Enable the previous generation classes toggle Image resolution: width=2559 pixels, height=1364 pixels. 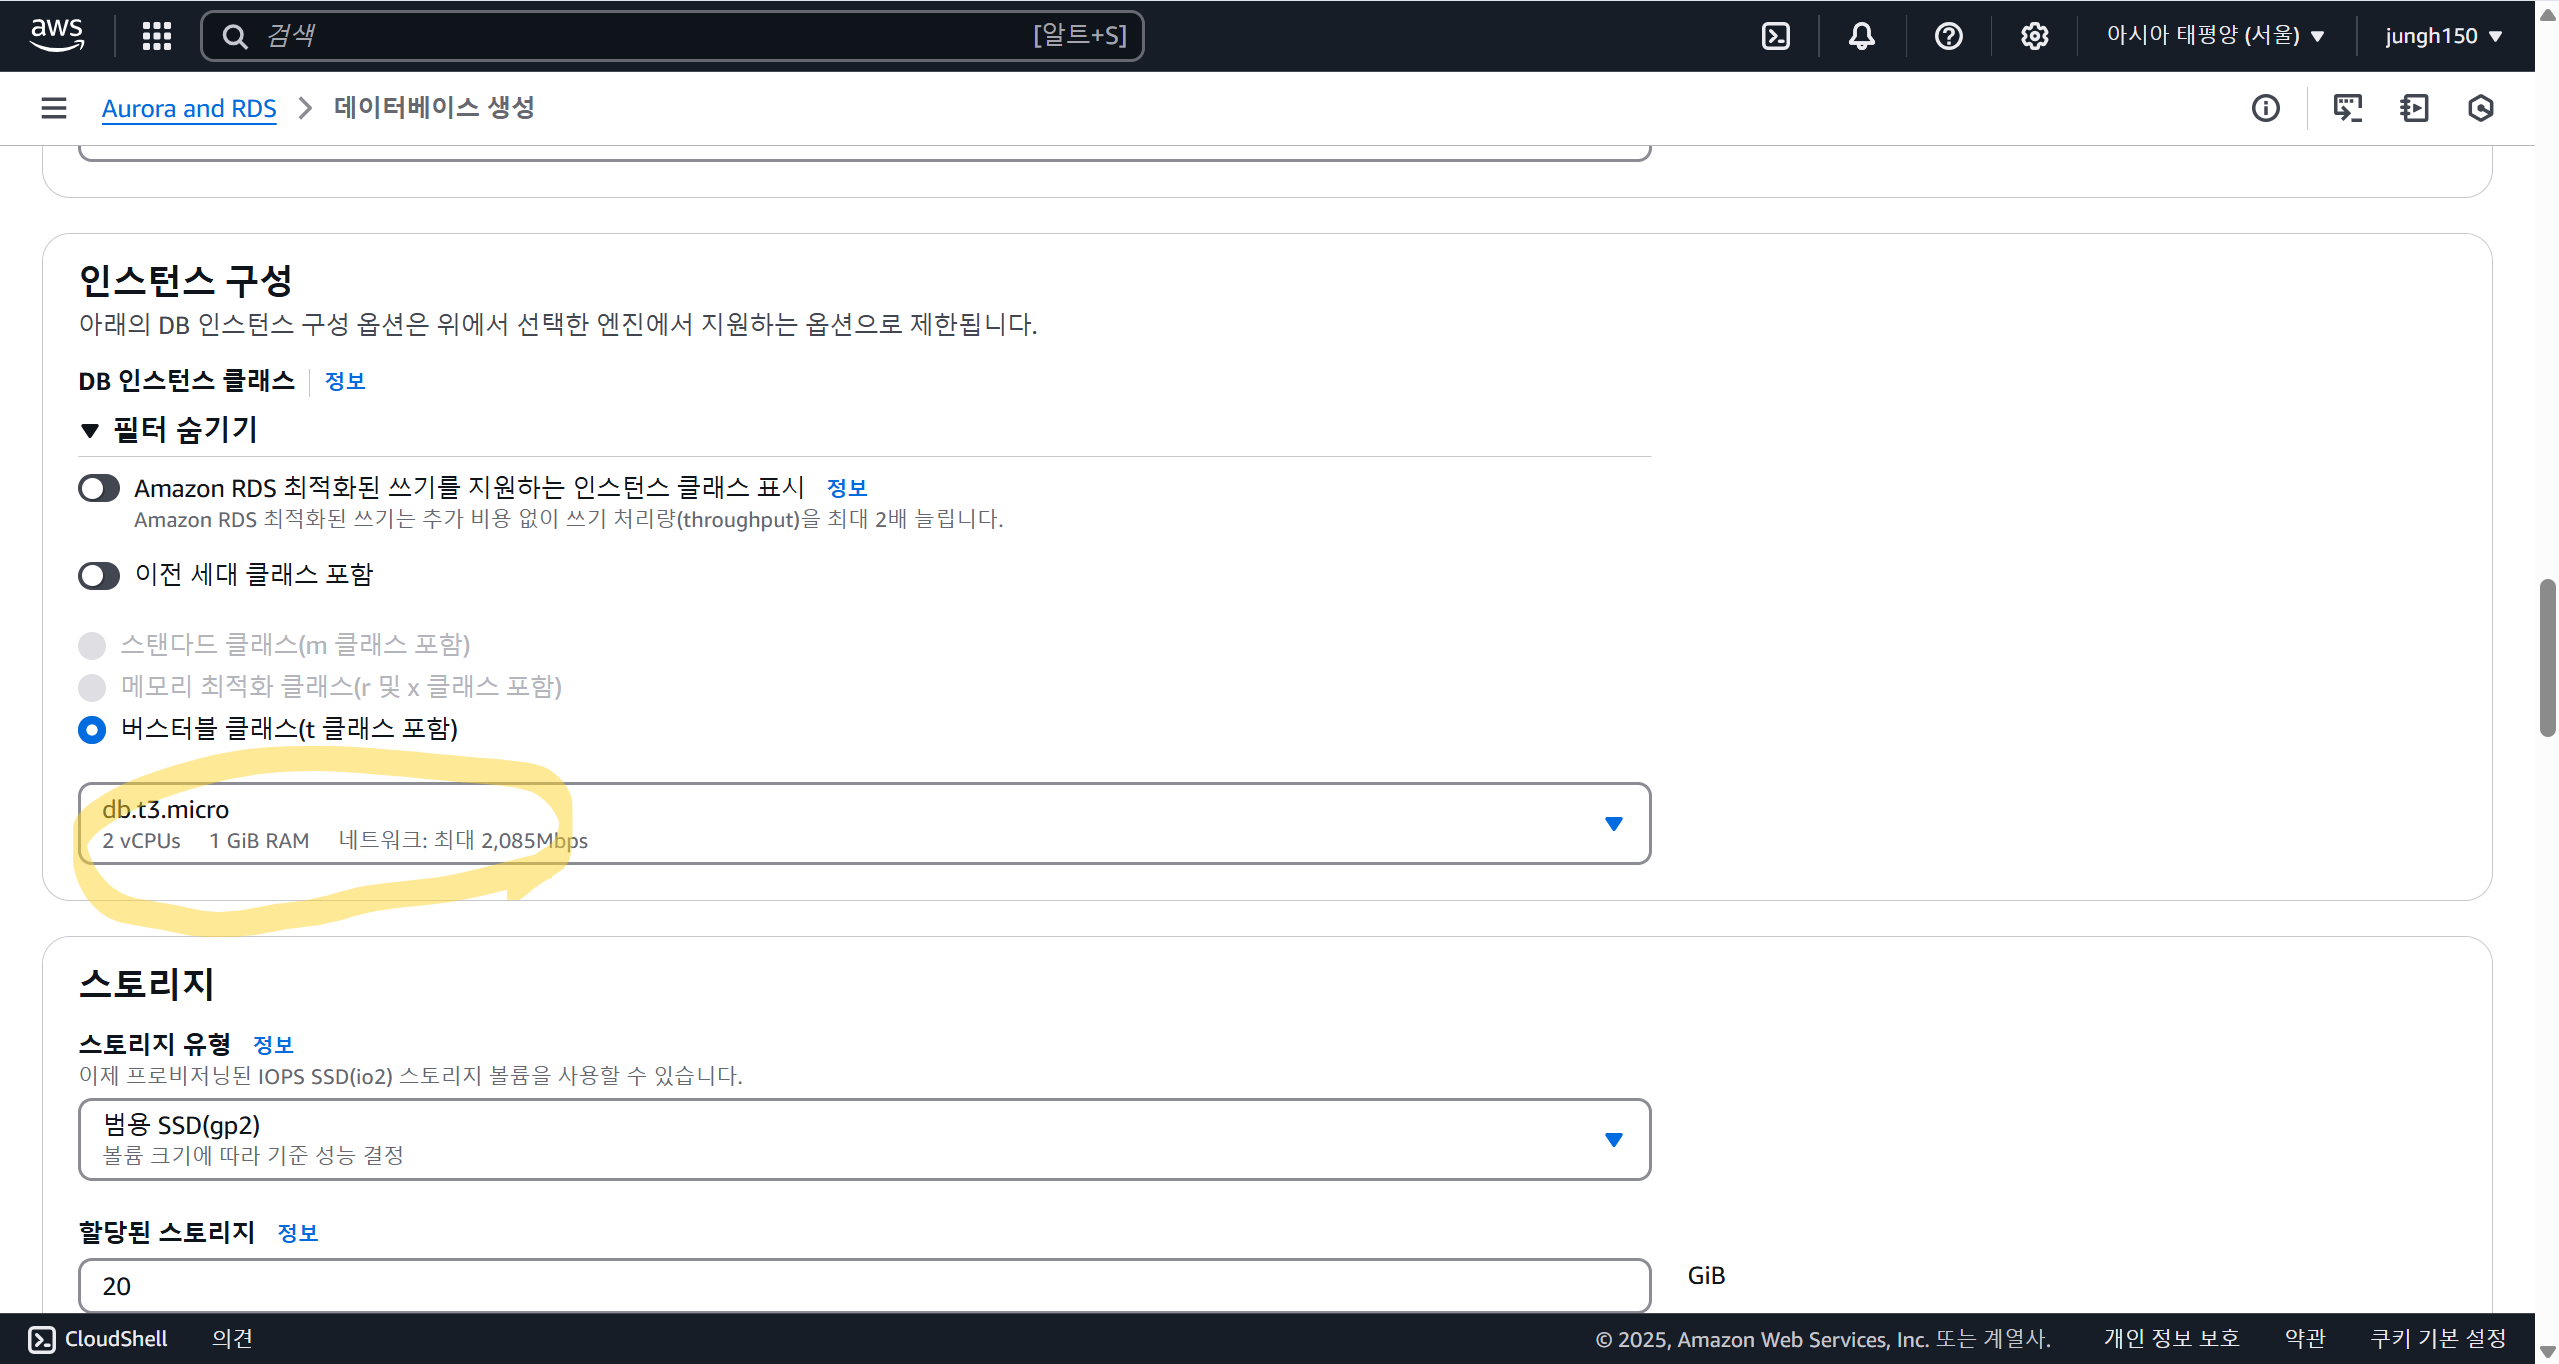point(99,575)
